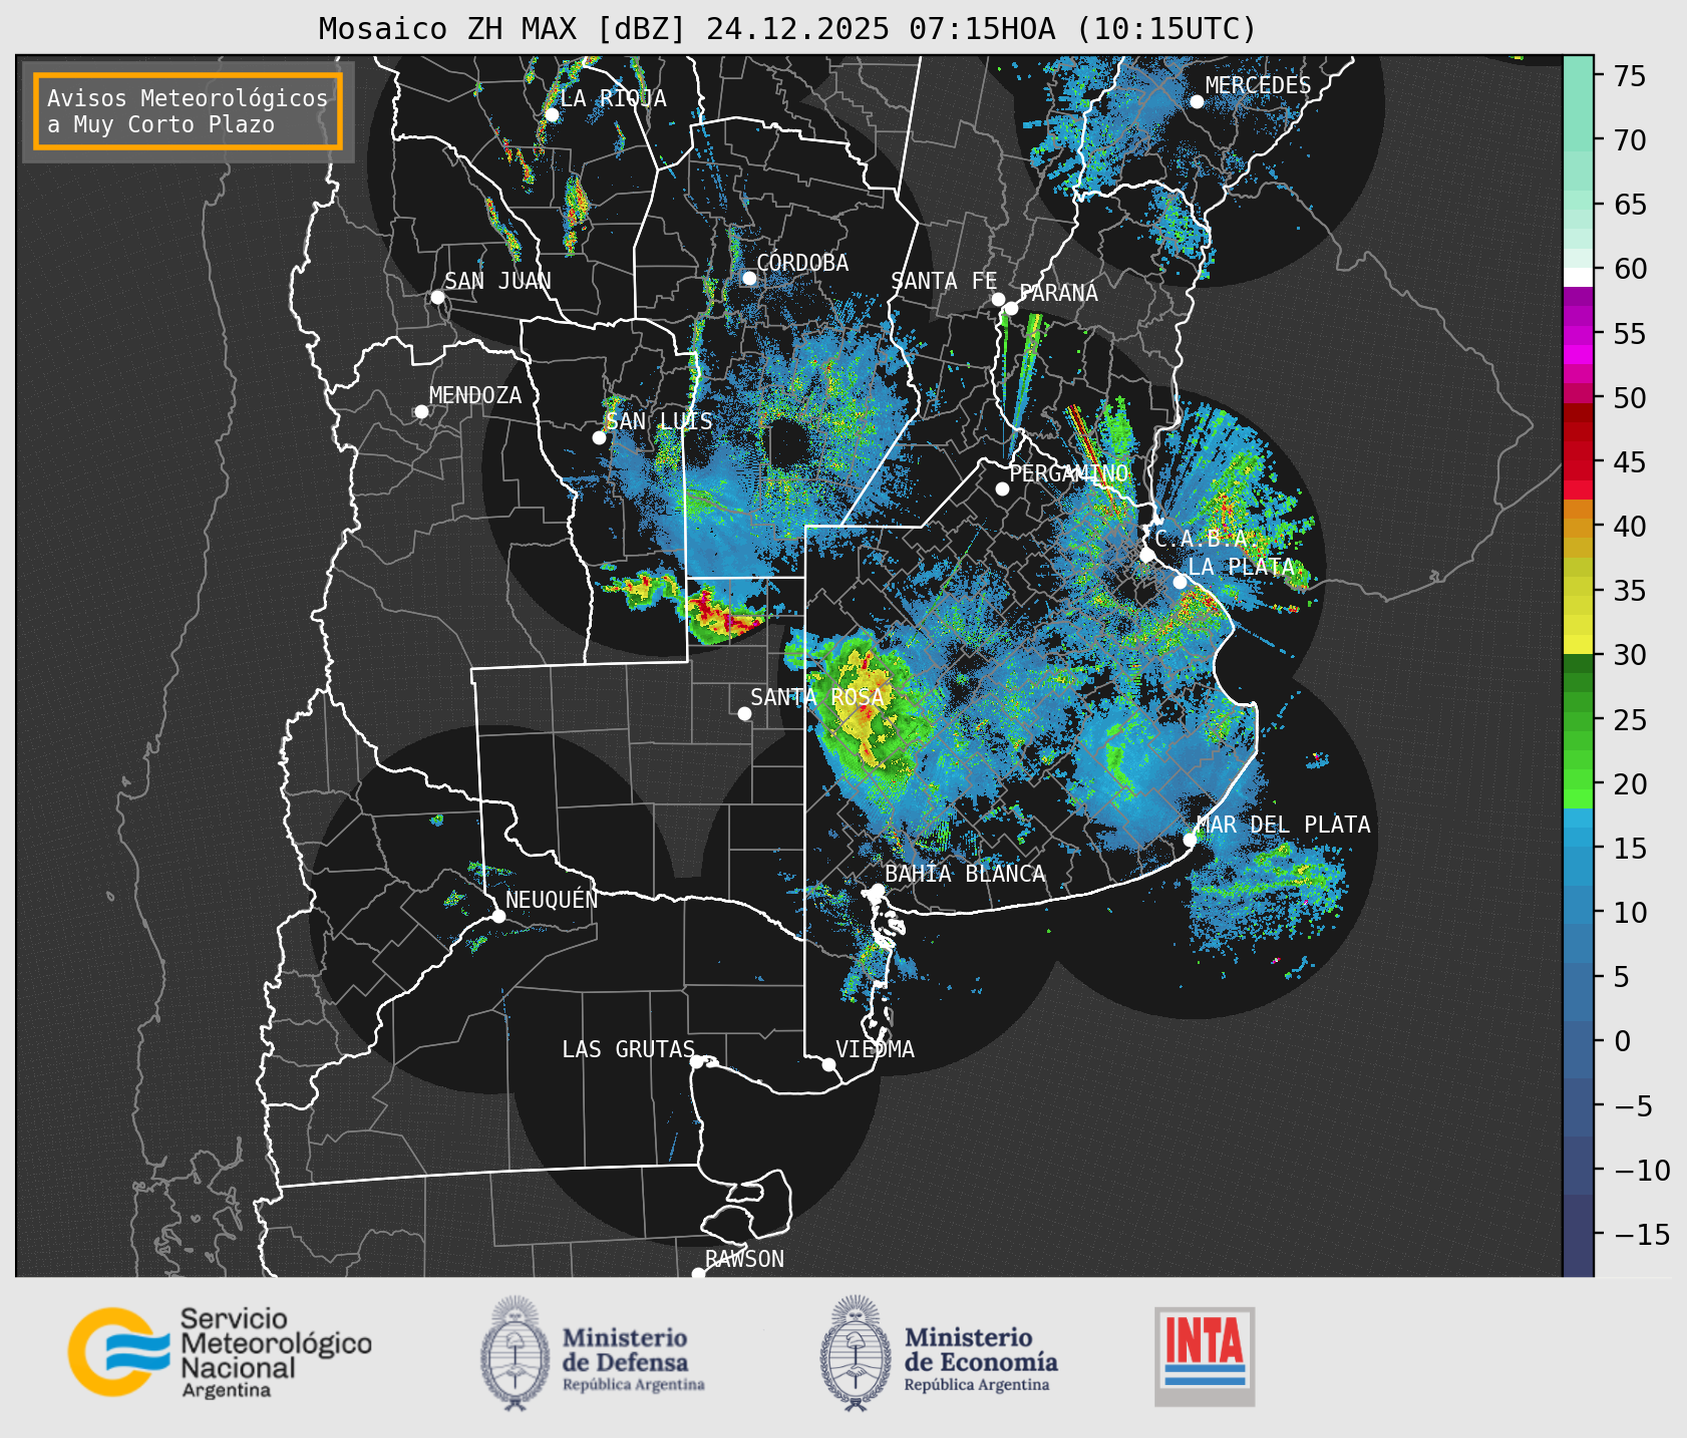Click the 50 dBZ label on the colorbar
The height and width of the screenshot is (1438, 1687).
click(1629, 398)
